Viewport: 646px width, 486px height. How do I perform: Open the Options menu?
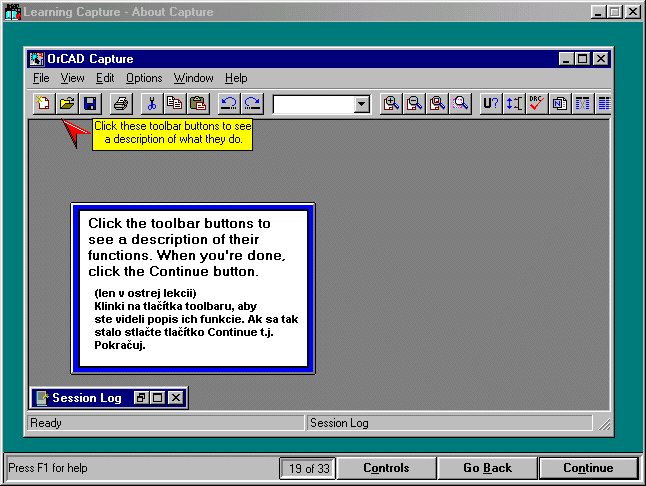pyautogui.click(x=144, y=78)
